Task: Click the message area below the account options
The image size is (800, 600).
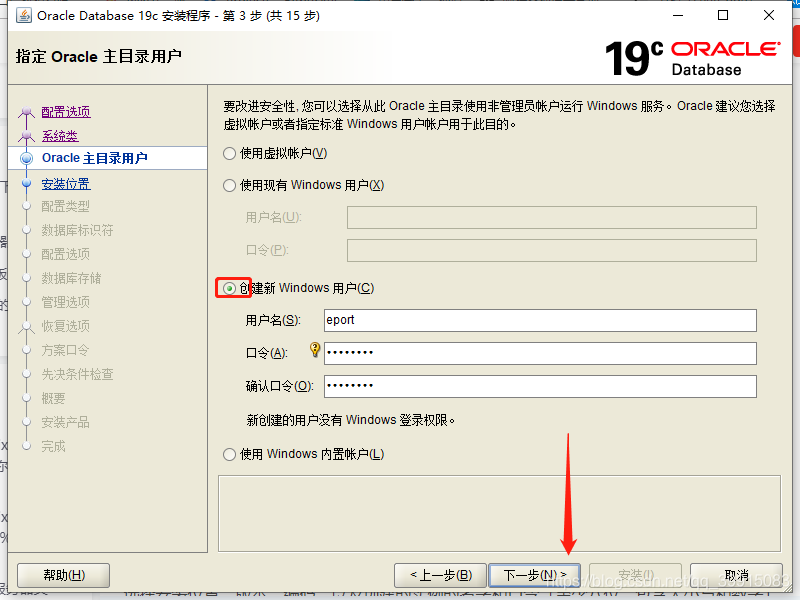Action: (x=499, y=514)
